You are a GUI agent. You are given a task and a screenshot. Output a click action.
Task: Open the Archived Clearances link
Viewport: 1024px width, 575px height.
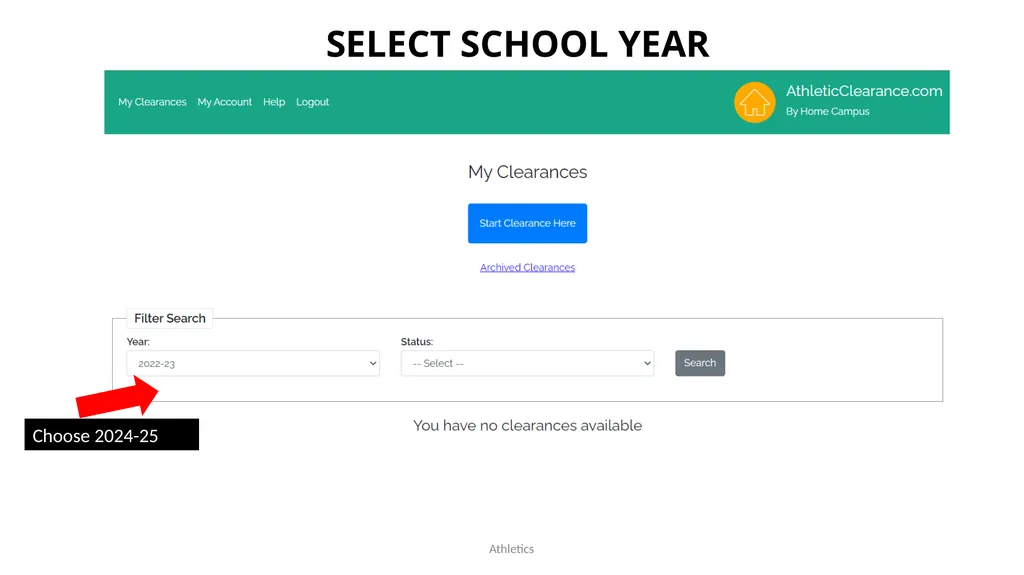point(527,267)
